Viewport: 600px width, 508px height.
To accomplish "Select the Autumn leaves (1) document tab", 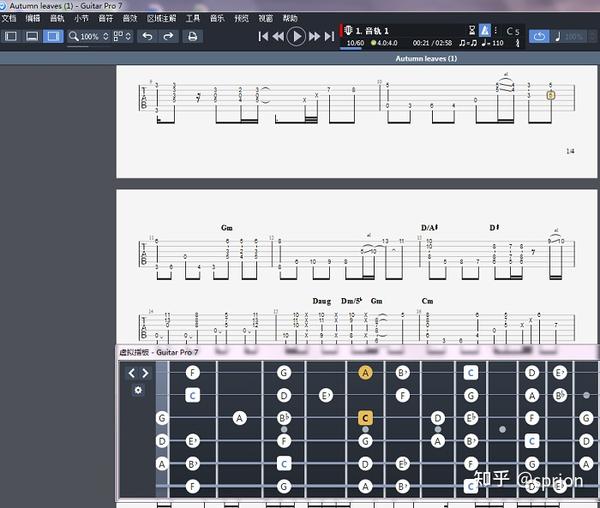I will click(x=426, y=59).
